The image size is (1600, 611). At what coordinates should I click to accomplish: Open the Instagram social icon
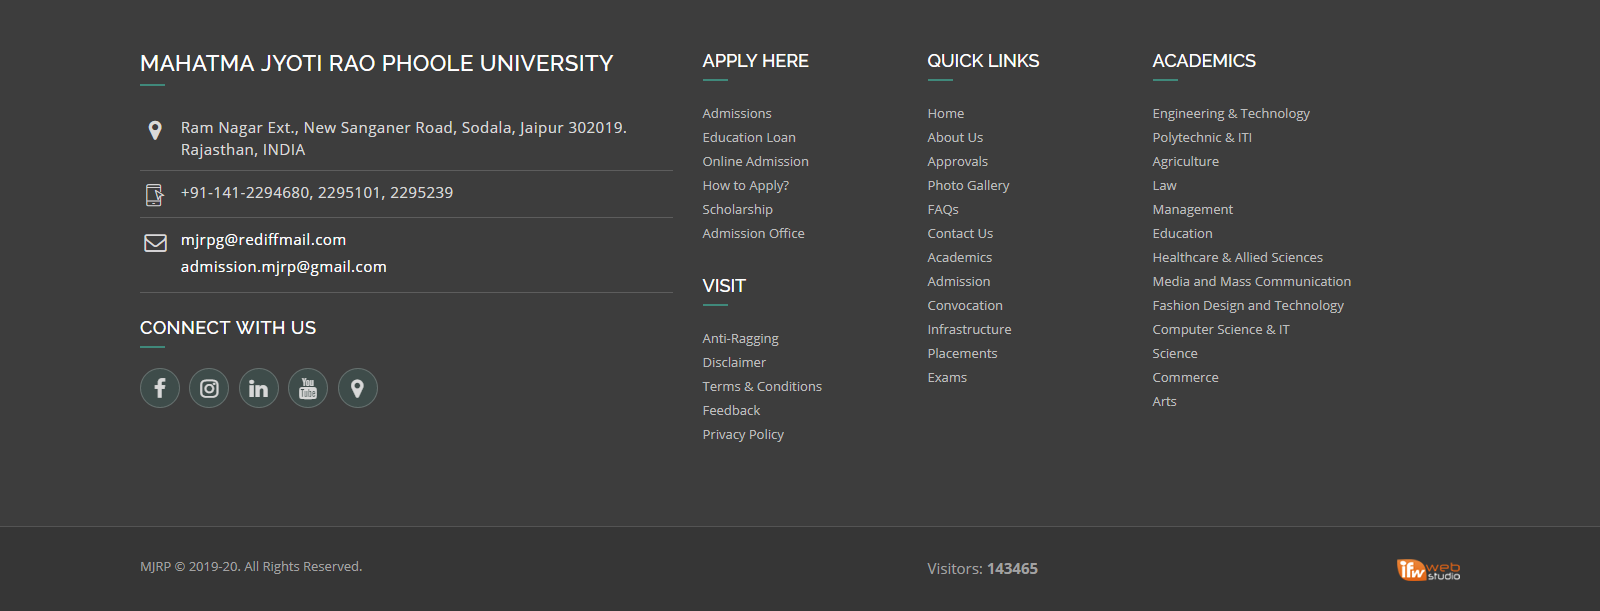coord(209,388)
